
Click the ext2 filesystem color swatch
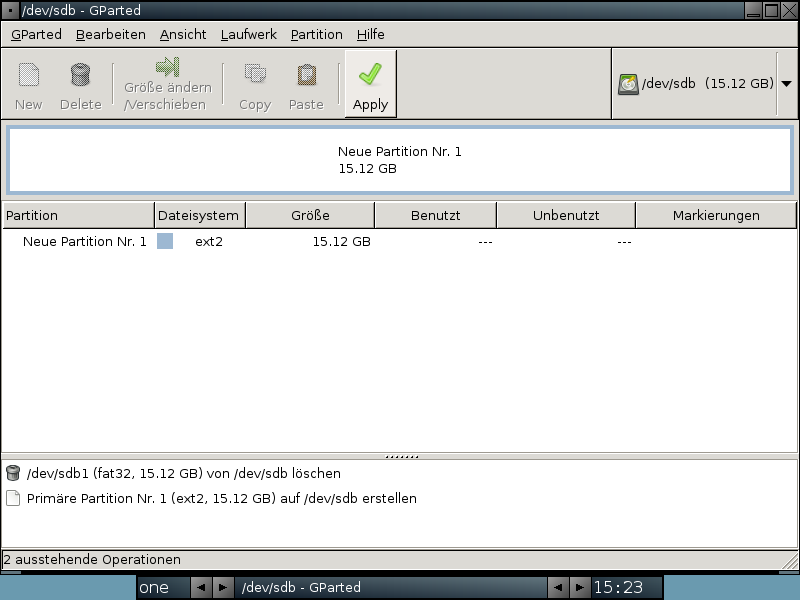tap(165, 241)
